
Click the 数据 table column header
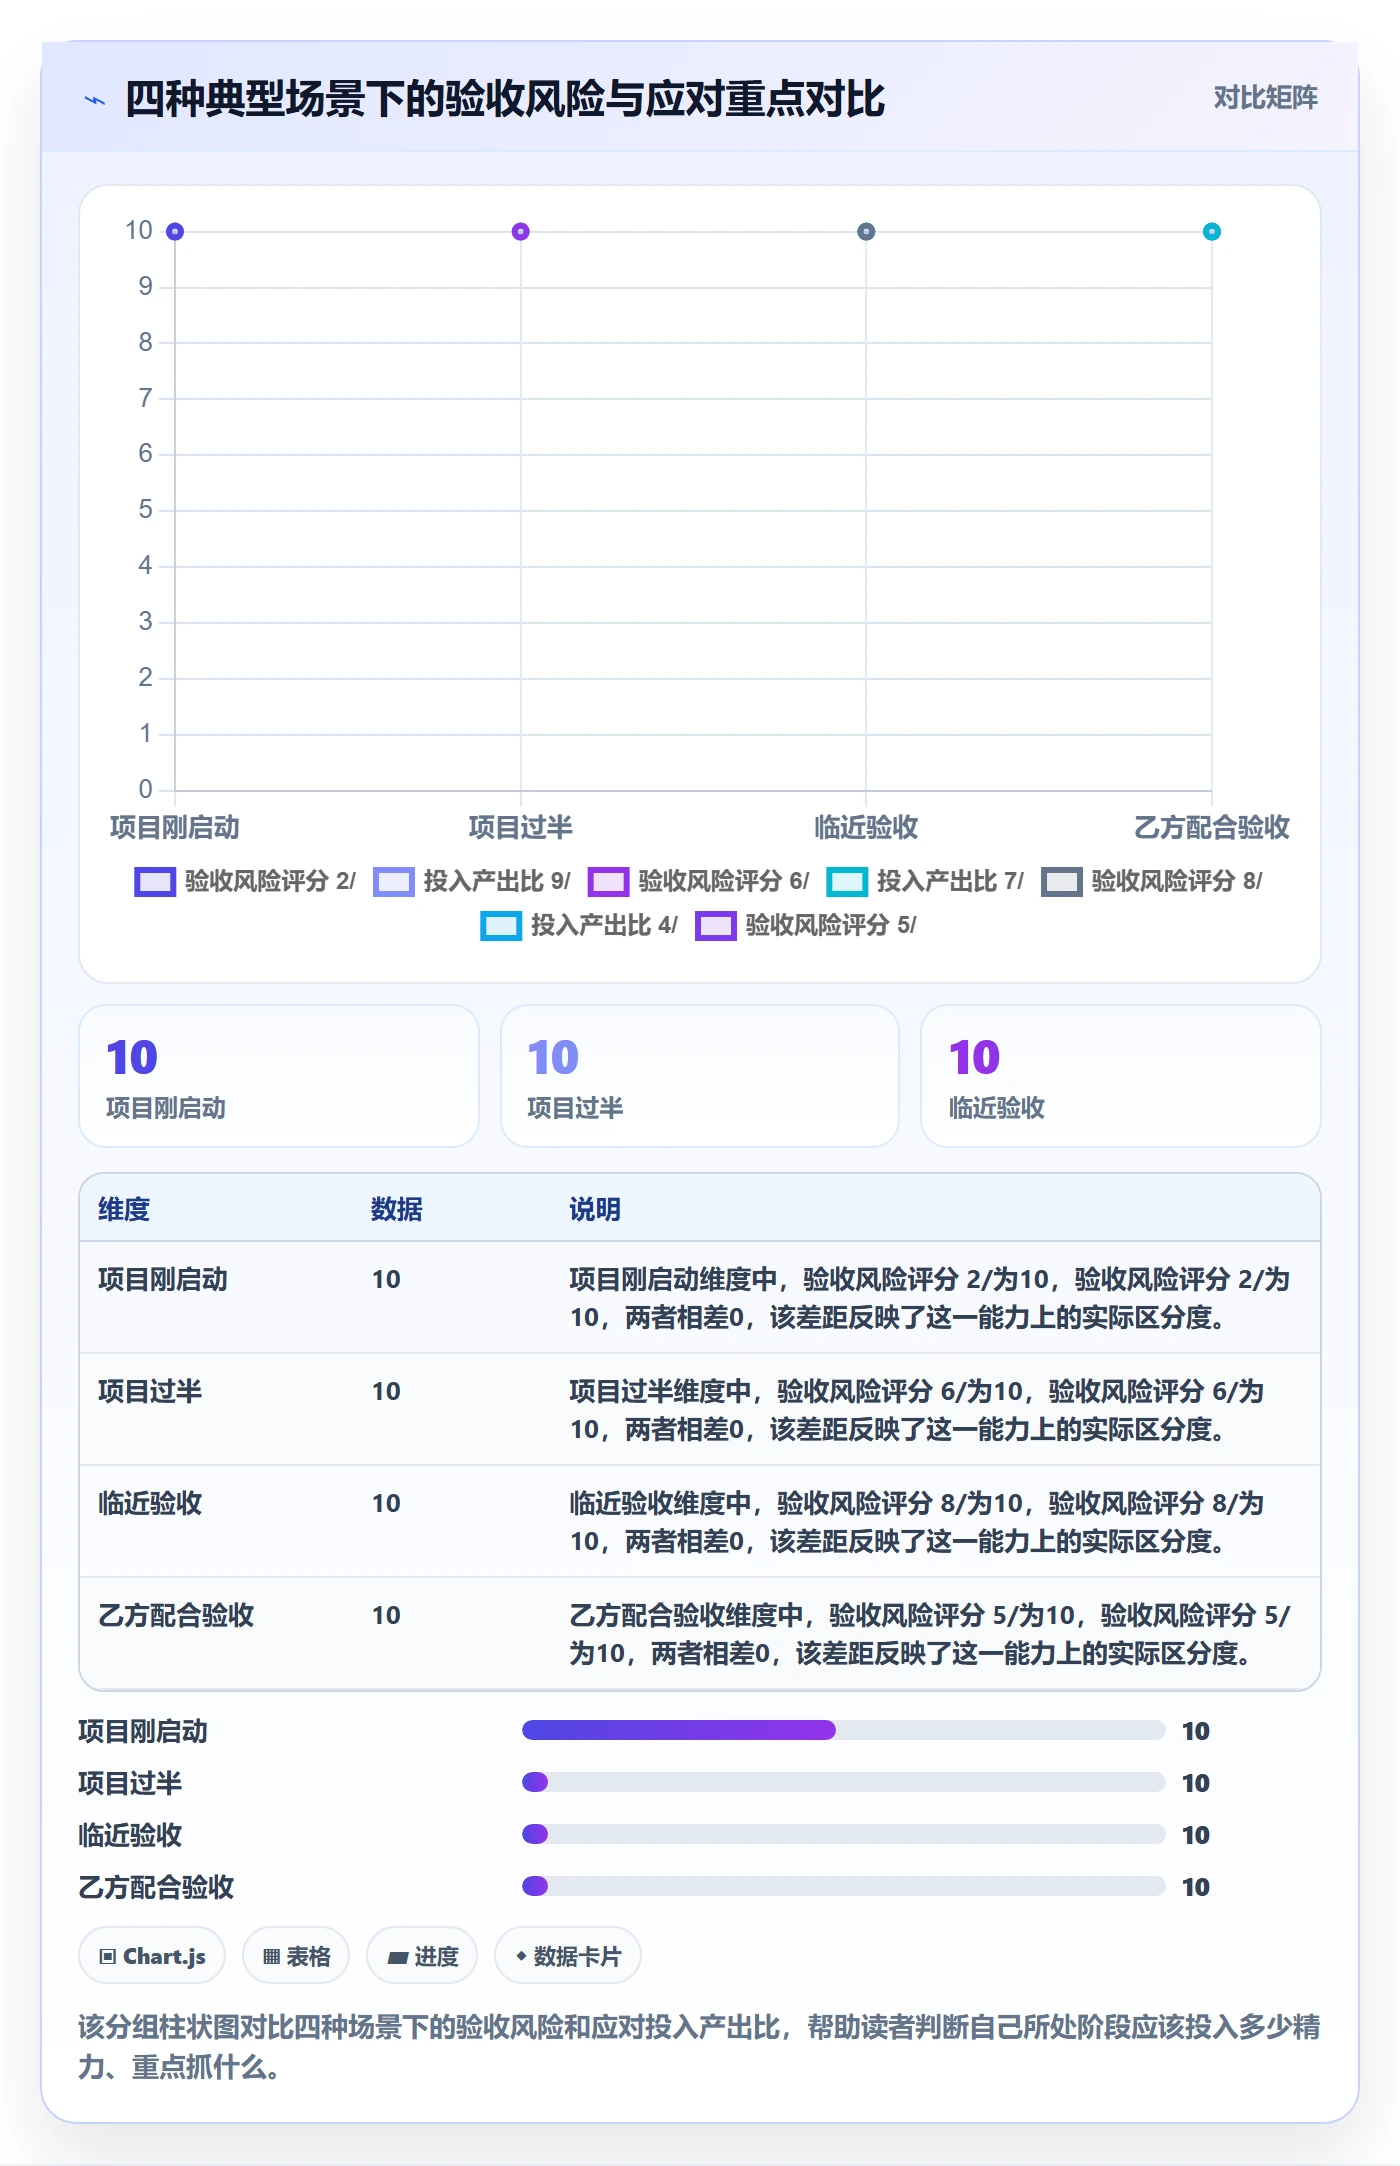click(x=397, y=1209)
